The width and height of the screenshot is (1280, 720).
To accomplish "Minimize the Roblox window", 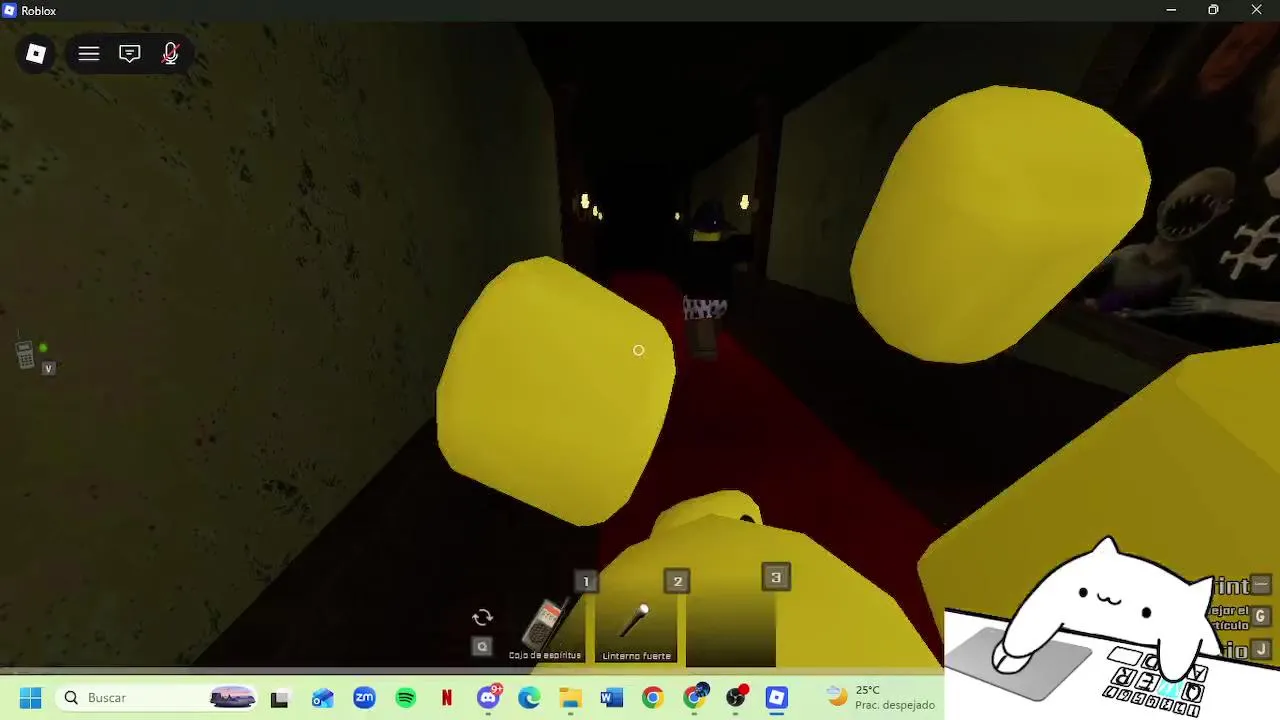I will coord(1171,10).
